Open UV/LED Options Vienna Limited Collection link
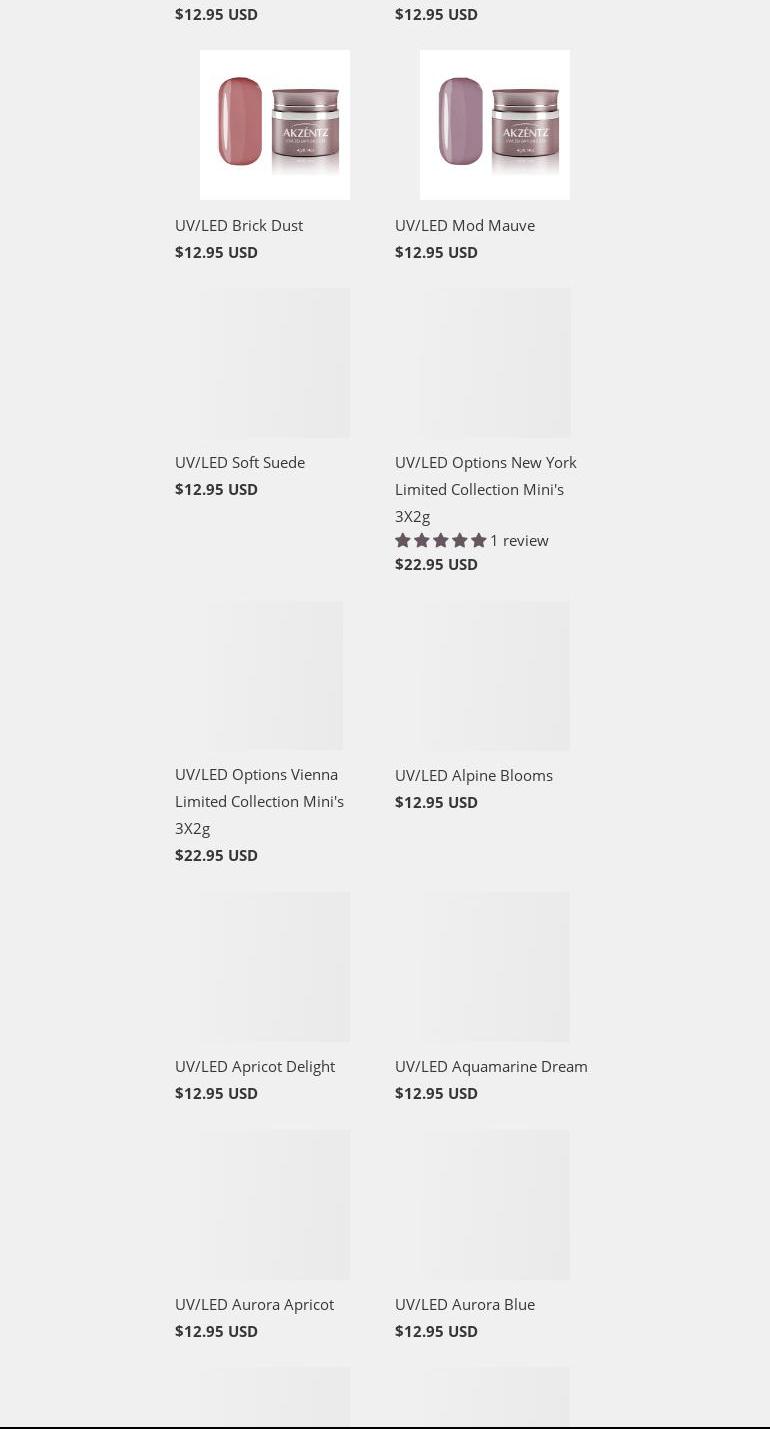This screenshot has width=770, height=1429. pos(259,801)
